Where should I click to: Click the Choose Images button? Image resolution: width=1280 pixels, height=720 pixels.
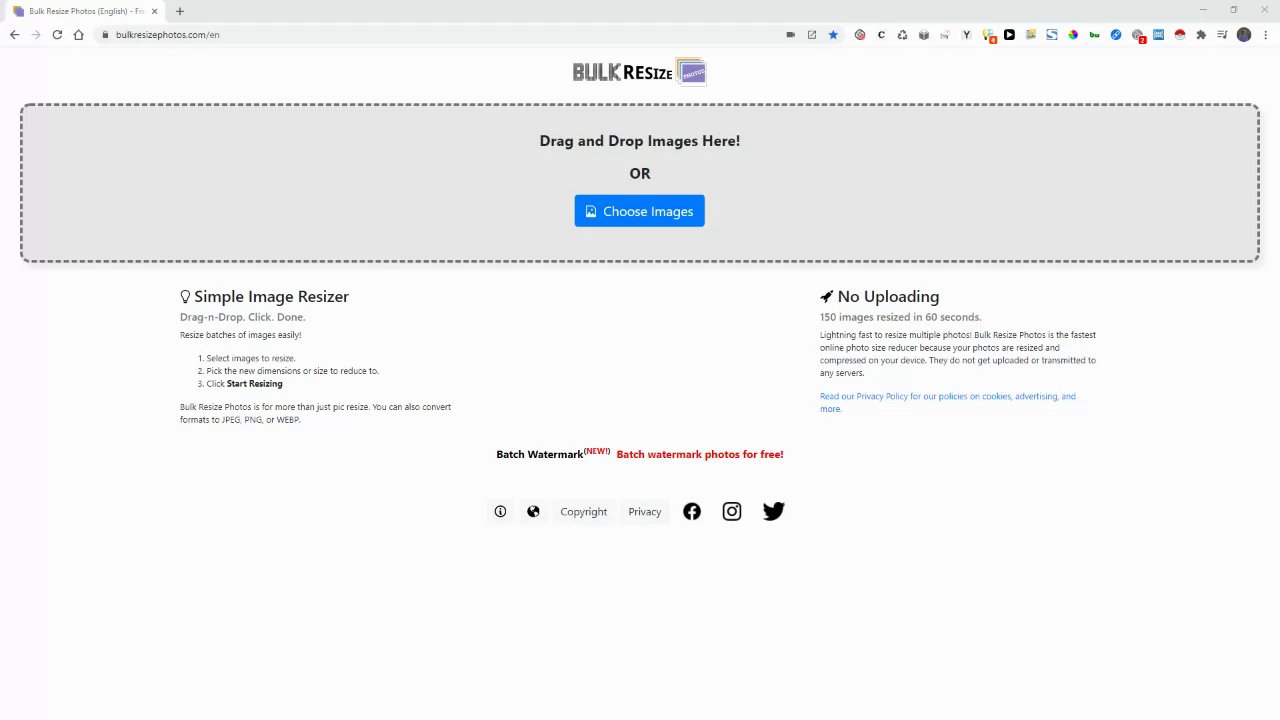(639, 211)
